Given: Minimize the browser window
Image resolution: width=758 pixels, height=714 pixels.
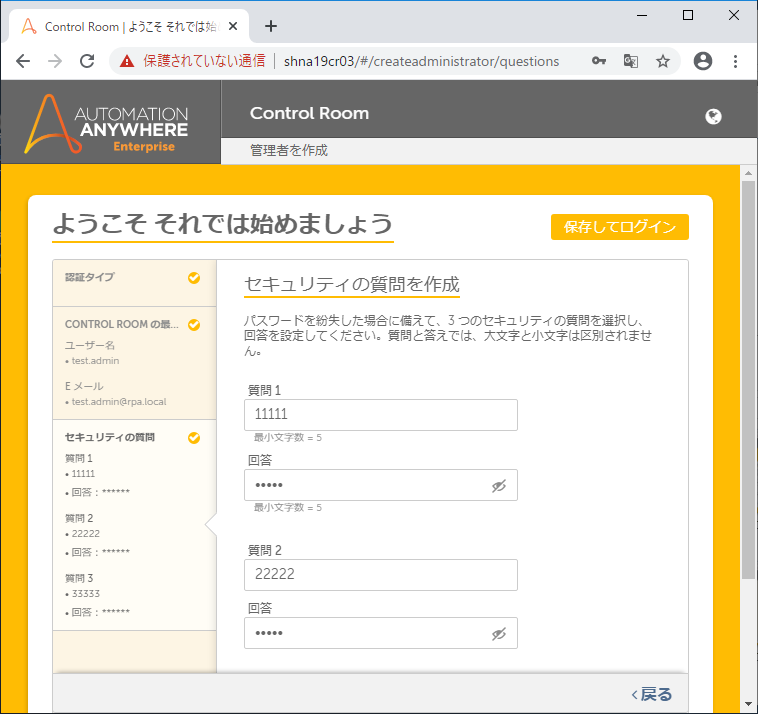Looking at the screenshot, I should pos(642,15).
